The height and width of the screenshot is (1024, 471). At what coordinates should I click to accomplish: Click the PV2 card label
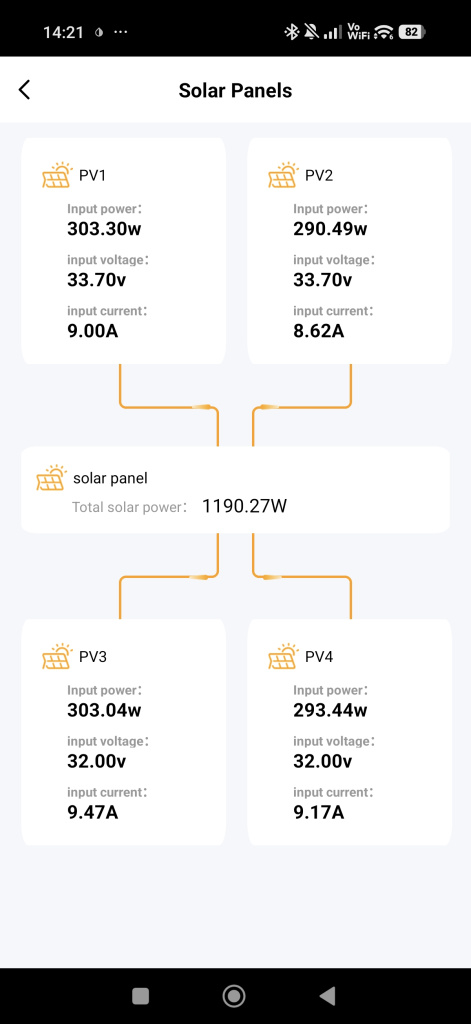coord(319,176)
